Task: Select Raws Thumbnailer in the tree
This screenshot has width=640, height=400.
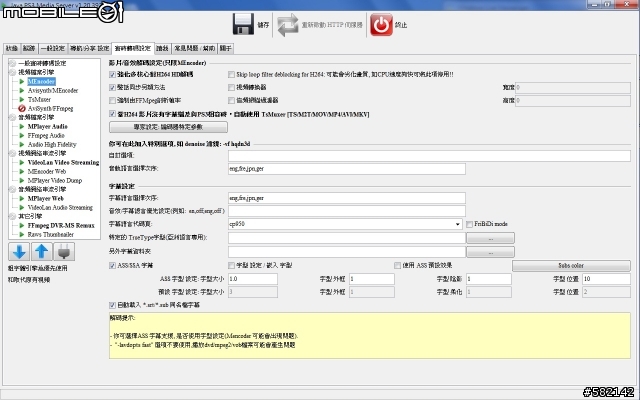Action: coord(51,234)
